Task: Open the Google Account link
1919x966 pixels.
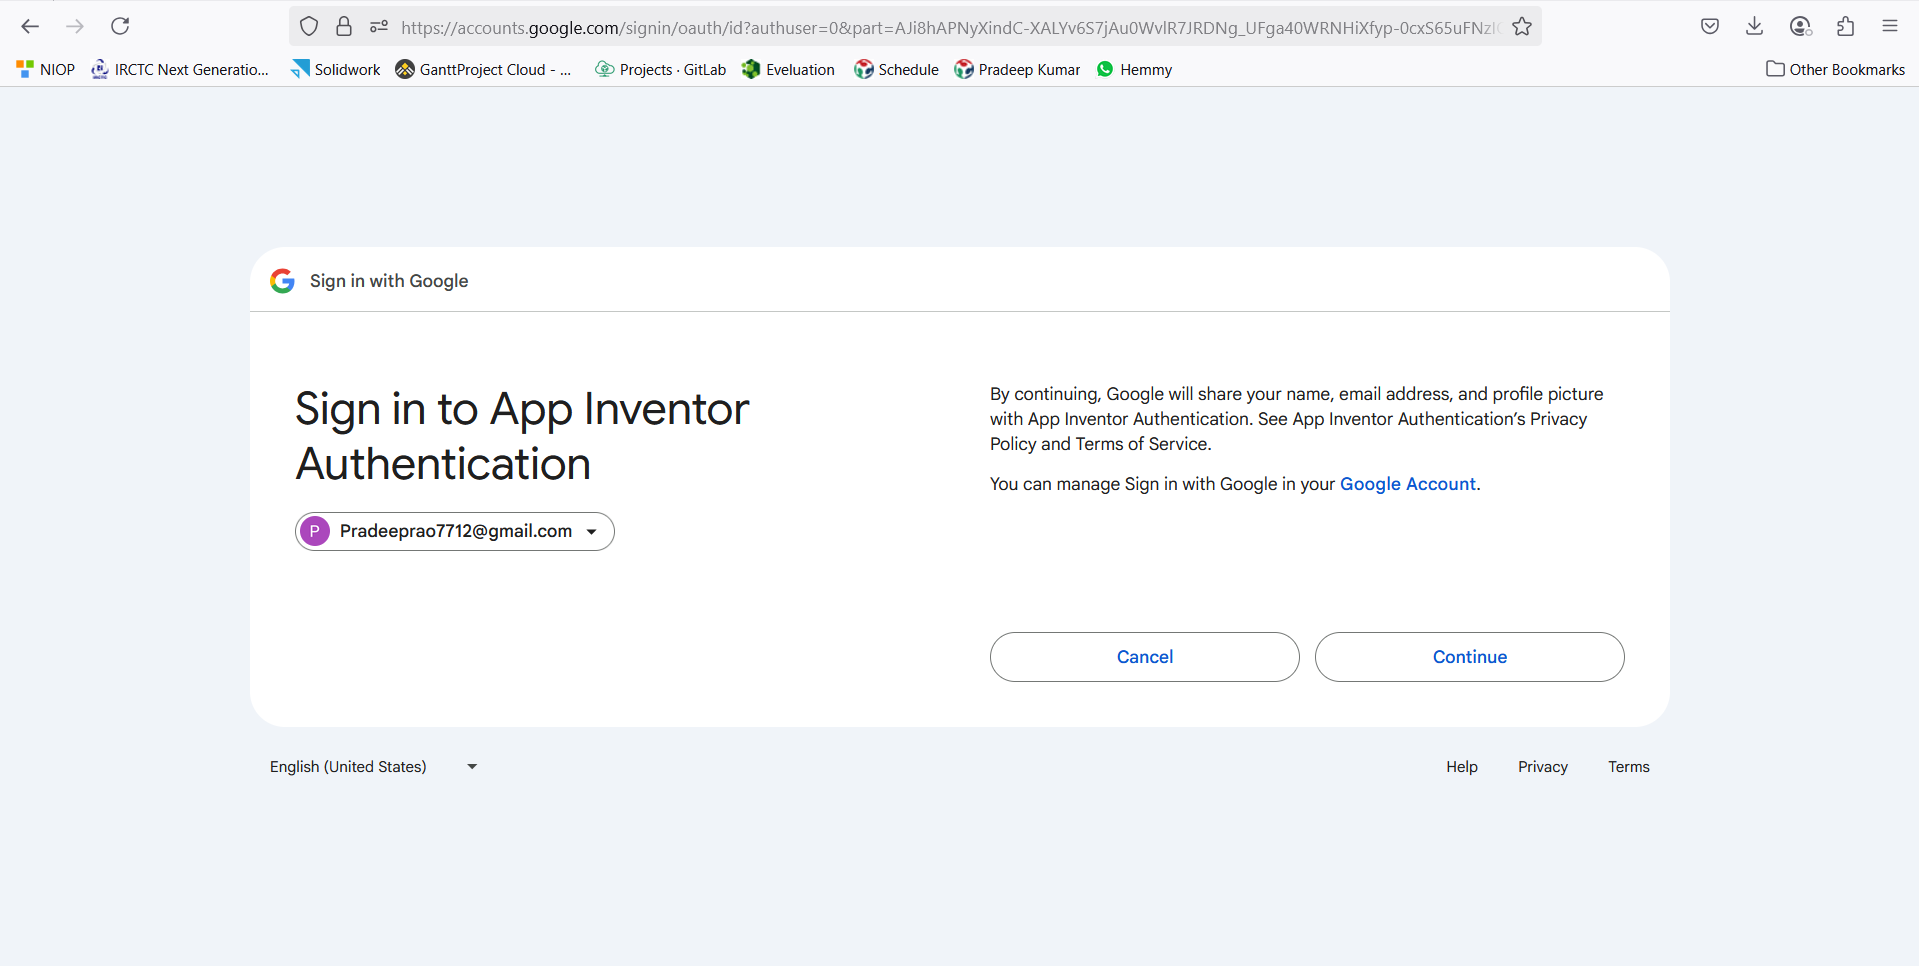Action: tap(1408, 484)
